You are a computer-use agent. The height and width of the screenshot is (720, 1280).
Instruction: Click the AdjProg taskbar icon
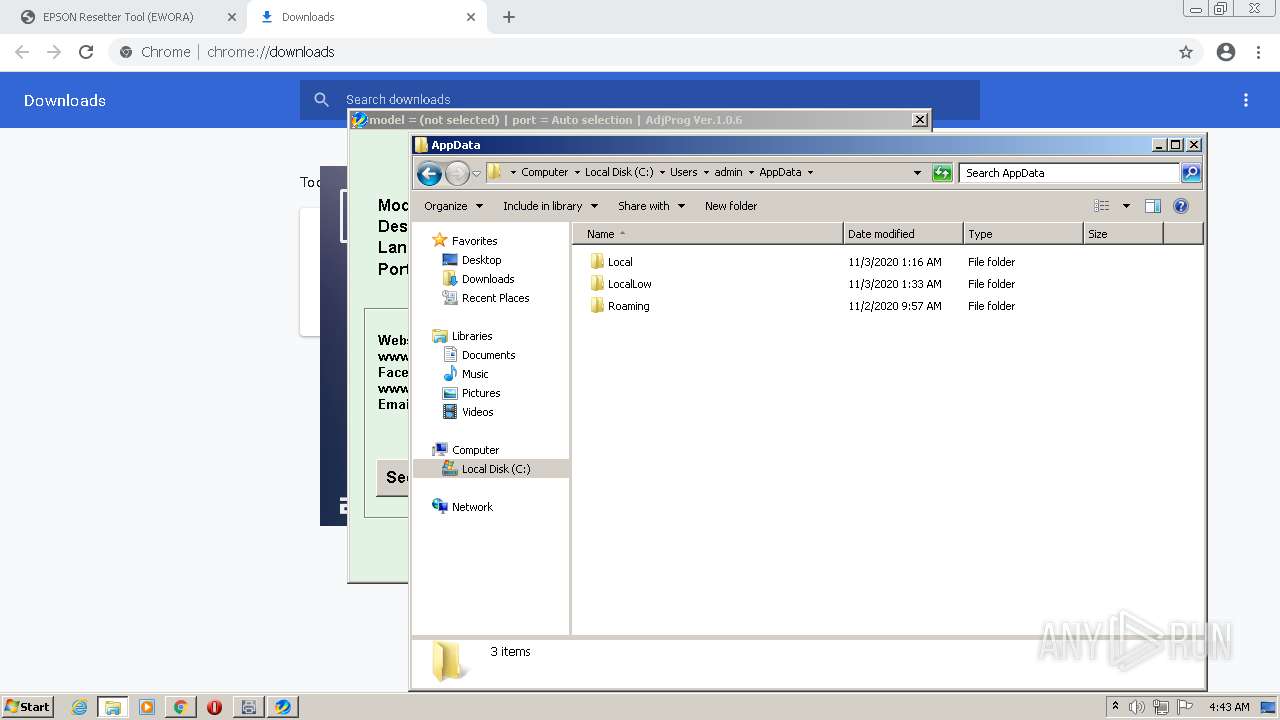(283, 707)
